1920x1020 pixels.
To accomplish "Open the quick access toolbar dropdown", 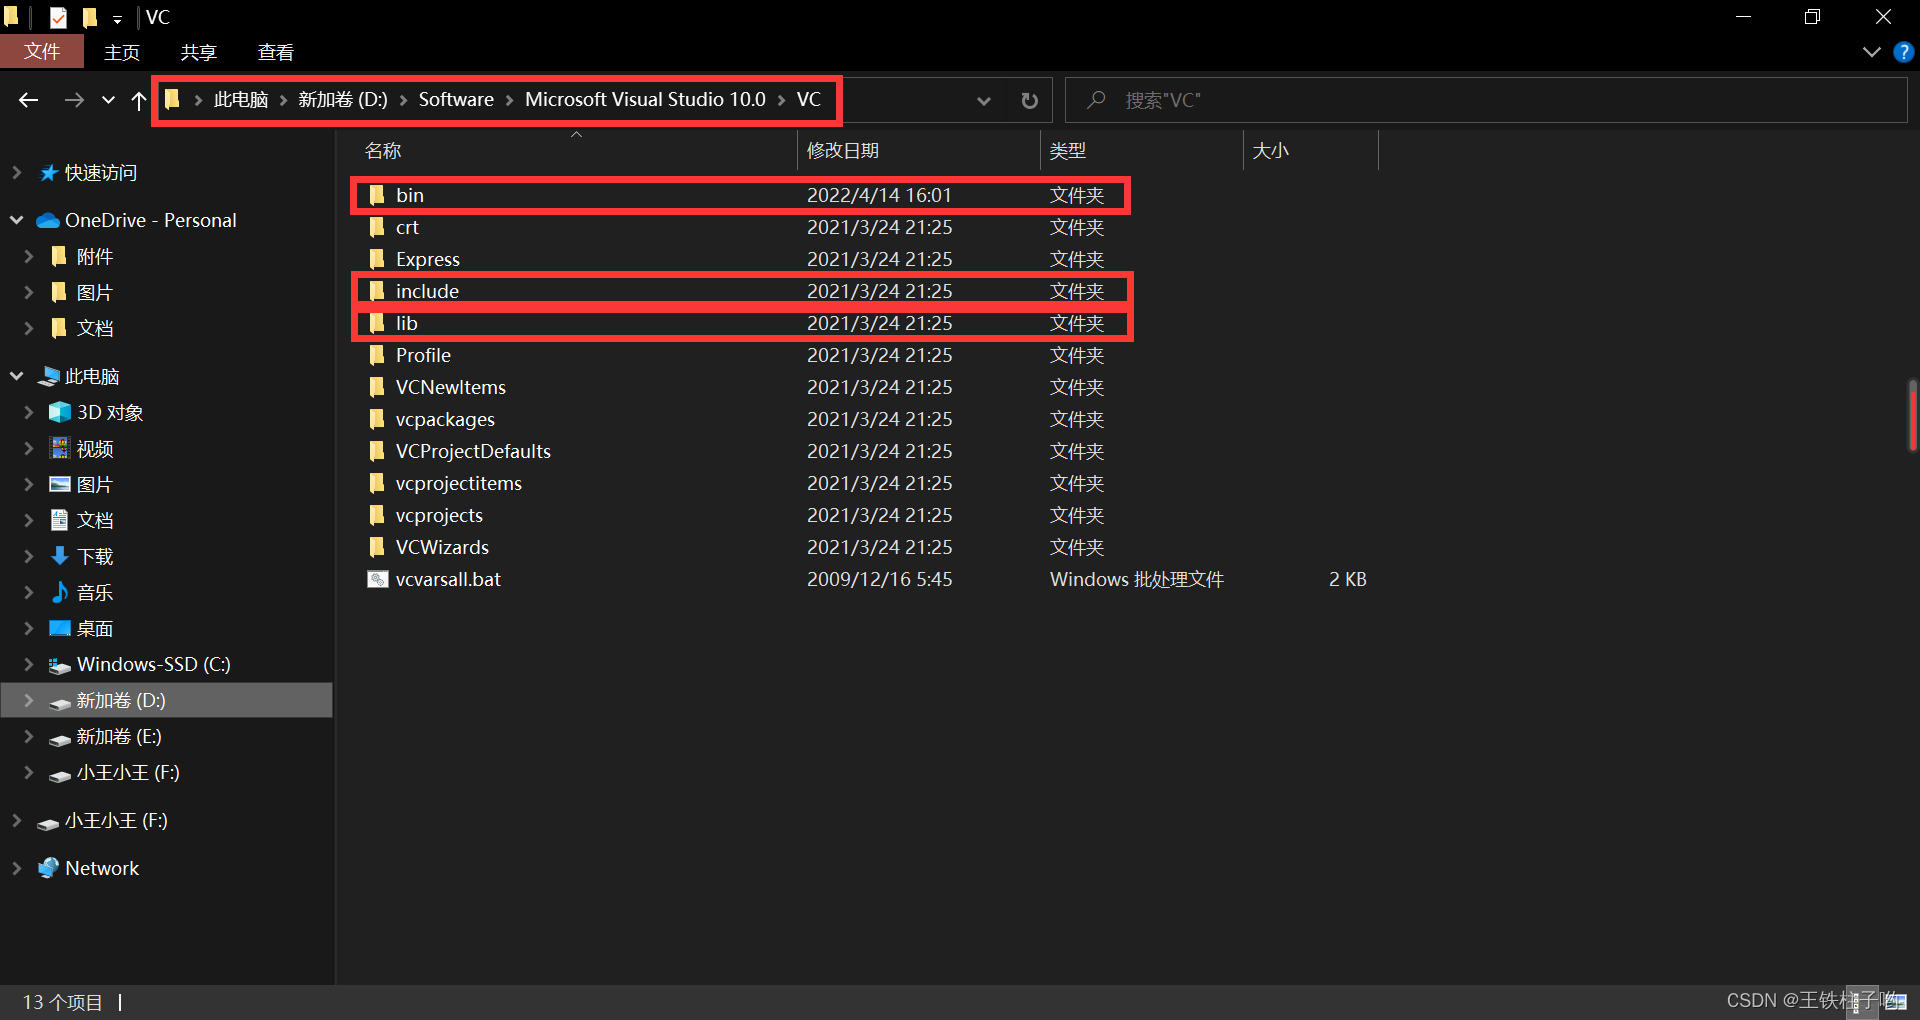I will (117, 18).
